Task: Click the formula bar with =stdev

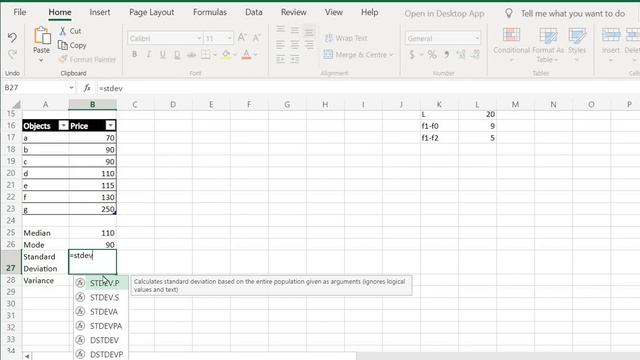Action: click(x=367, y=88)
